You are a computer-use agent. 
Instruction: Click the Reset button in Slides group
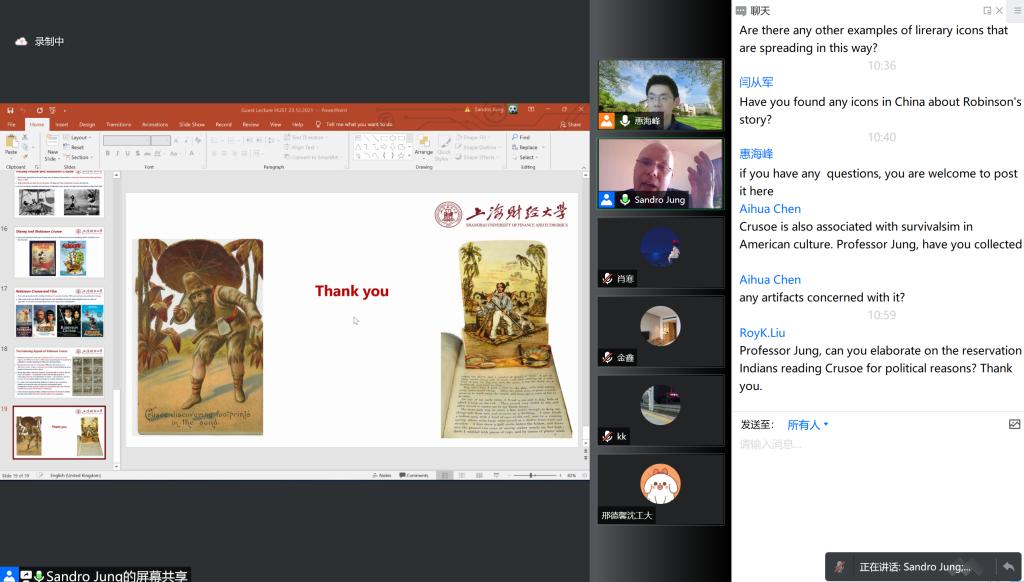click(78, 147)
